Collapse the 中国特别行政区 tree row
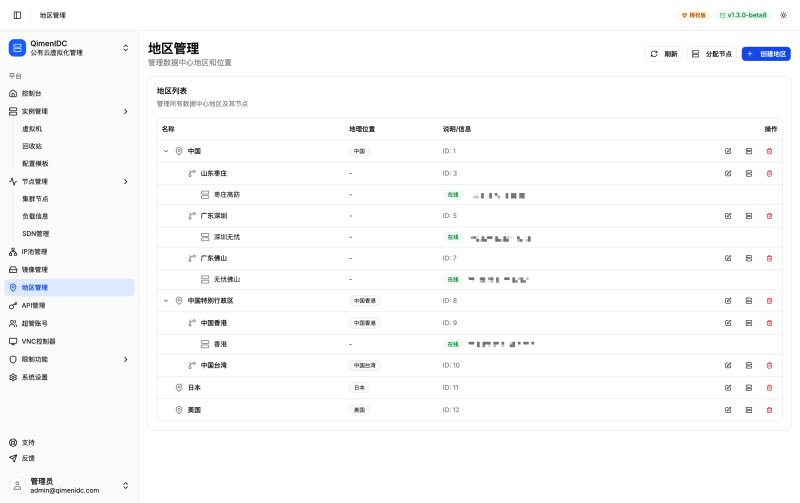 click(166, 300)
